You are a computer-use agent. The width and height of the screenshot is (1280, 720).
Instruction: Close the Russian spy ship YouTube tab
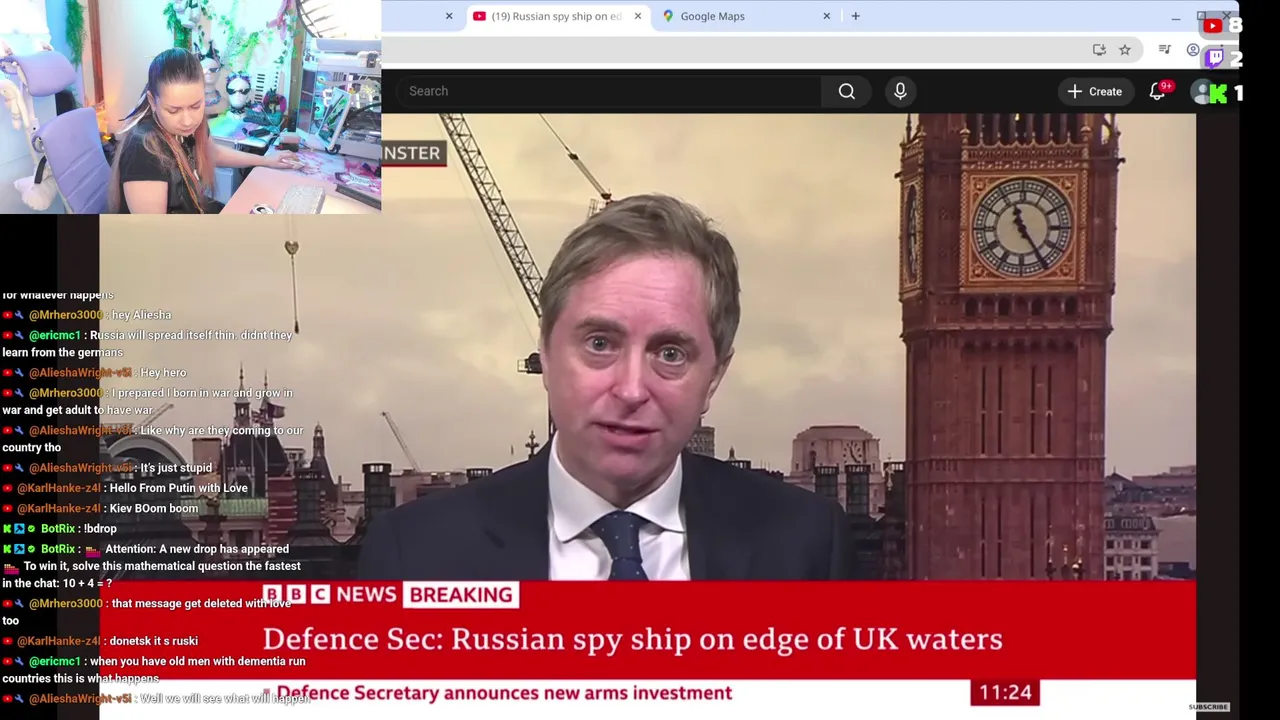[x=637, y=16]
